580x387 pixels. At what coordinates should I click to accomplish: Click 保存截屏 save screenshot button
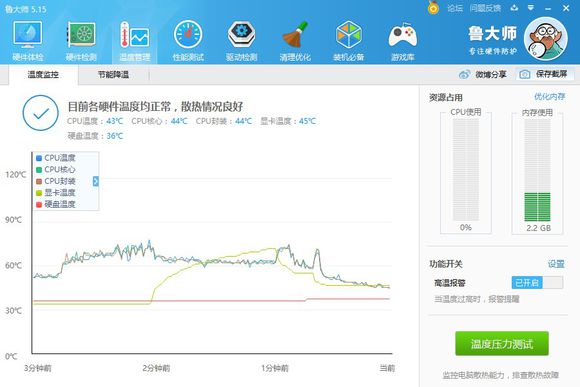(545, 74)
